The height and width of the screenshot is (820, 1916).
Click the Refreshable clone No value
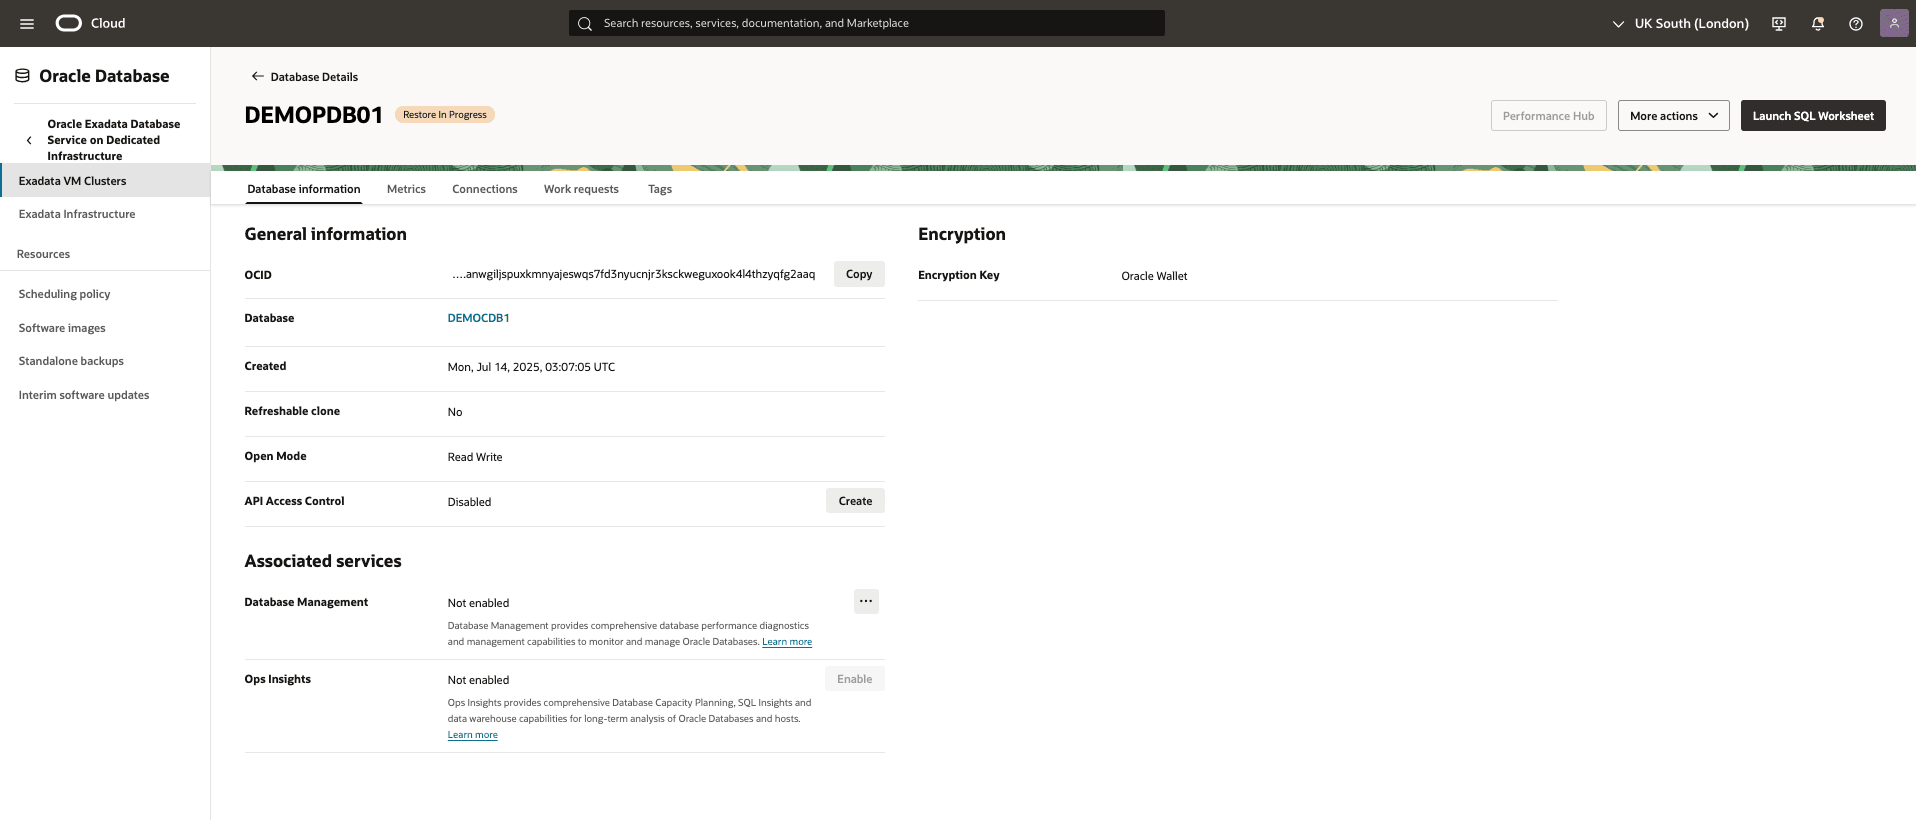[x=455, y=412]
